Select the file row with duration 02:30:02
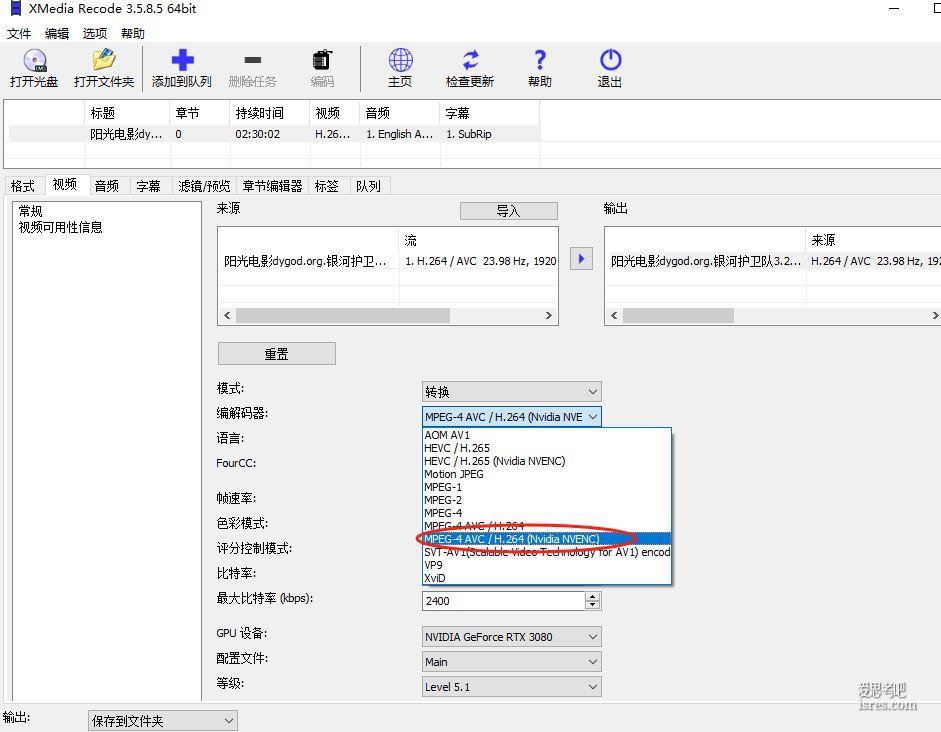Screen dimensions: 941x732 [x=274, y=134]
